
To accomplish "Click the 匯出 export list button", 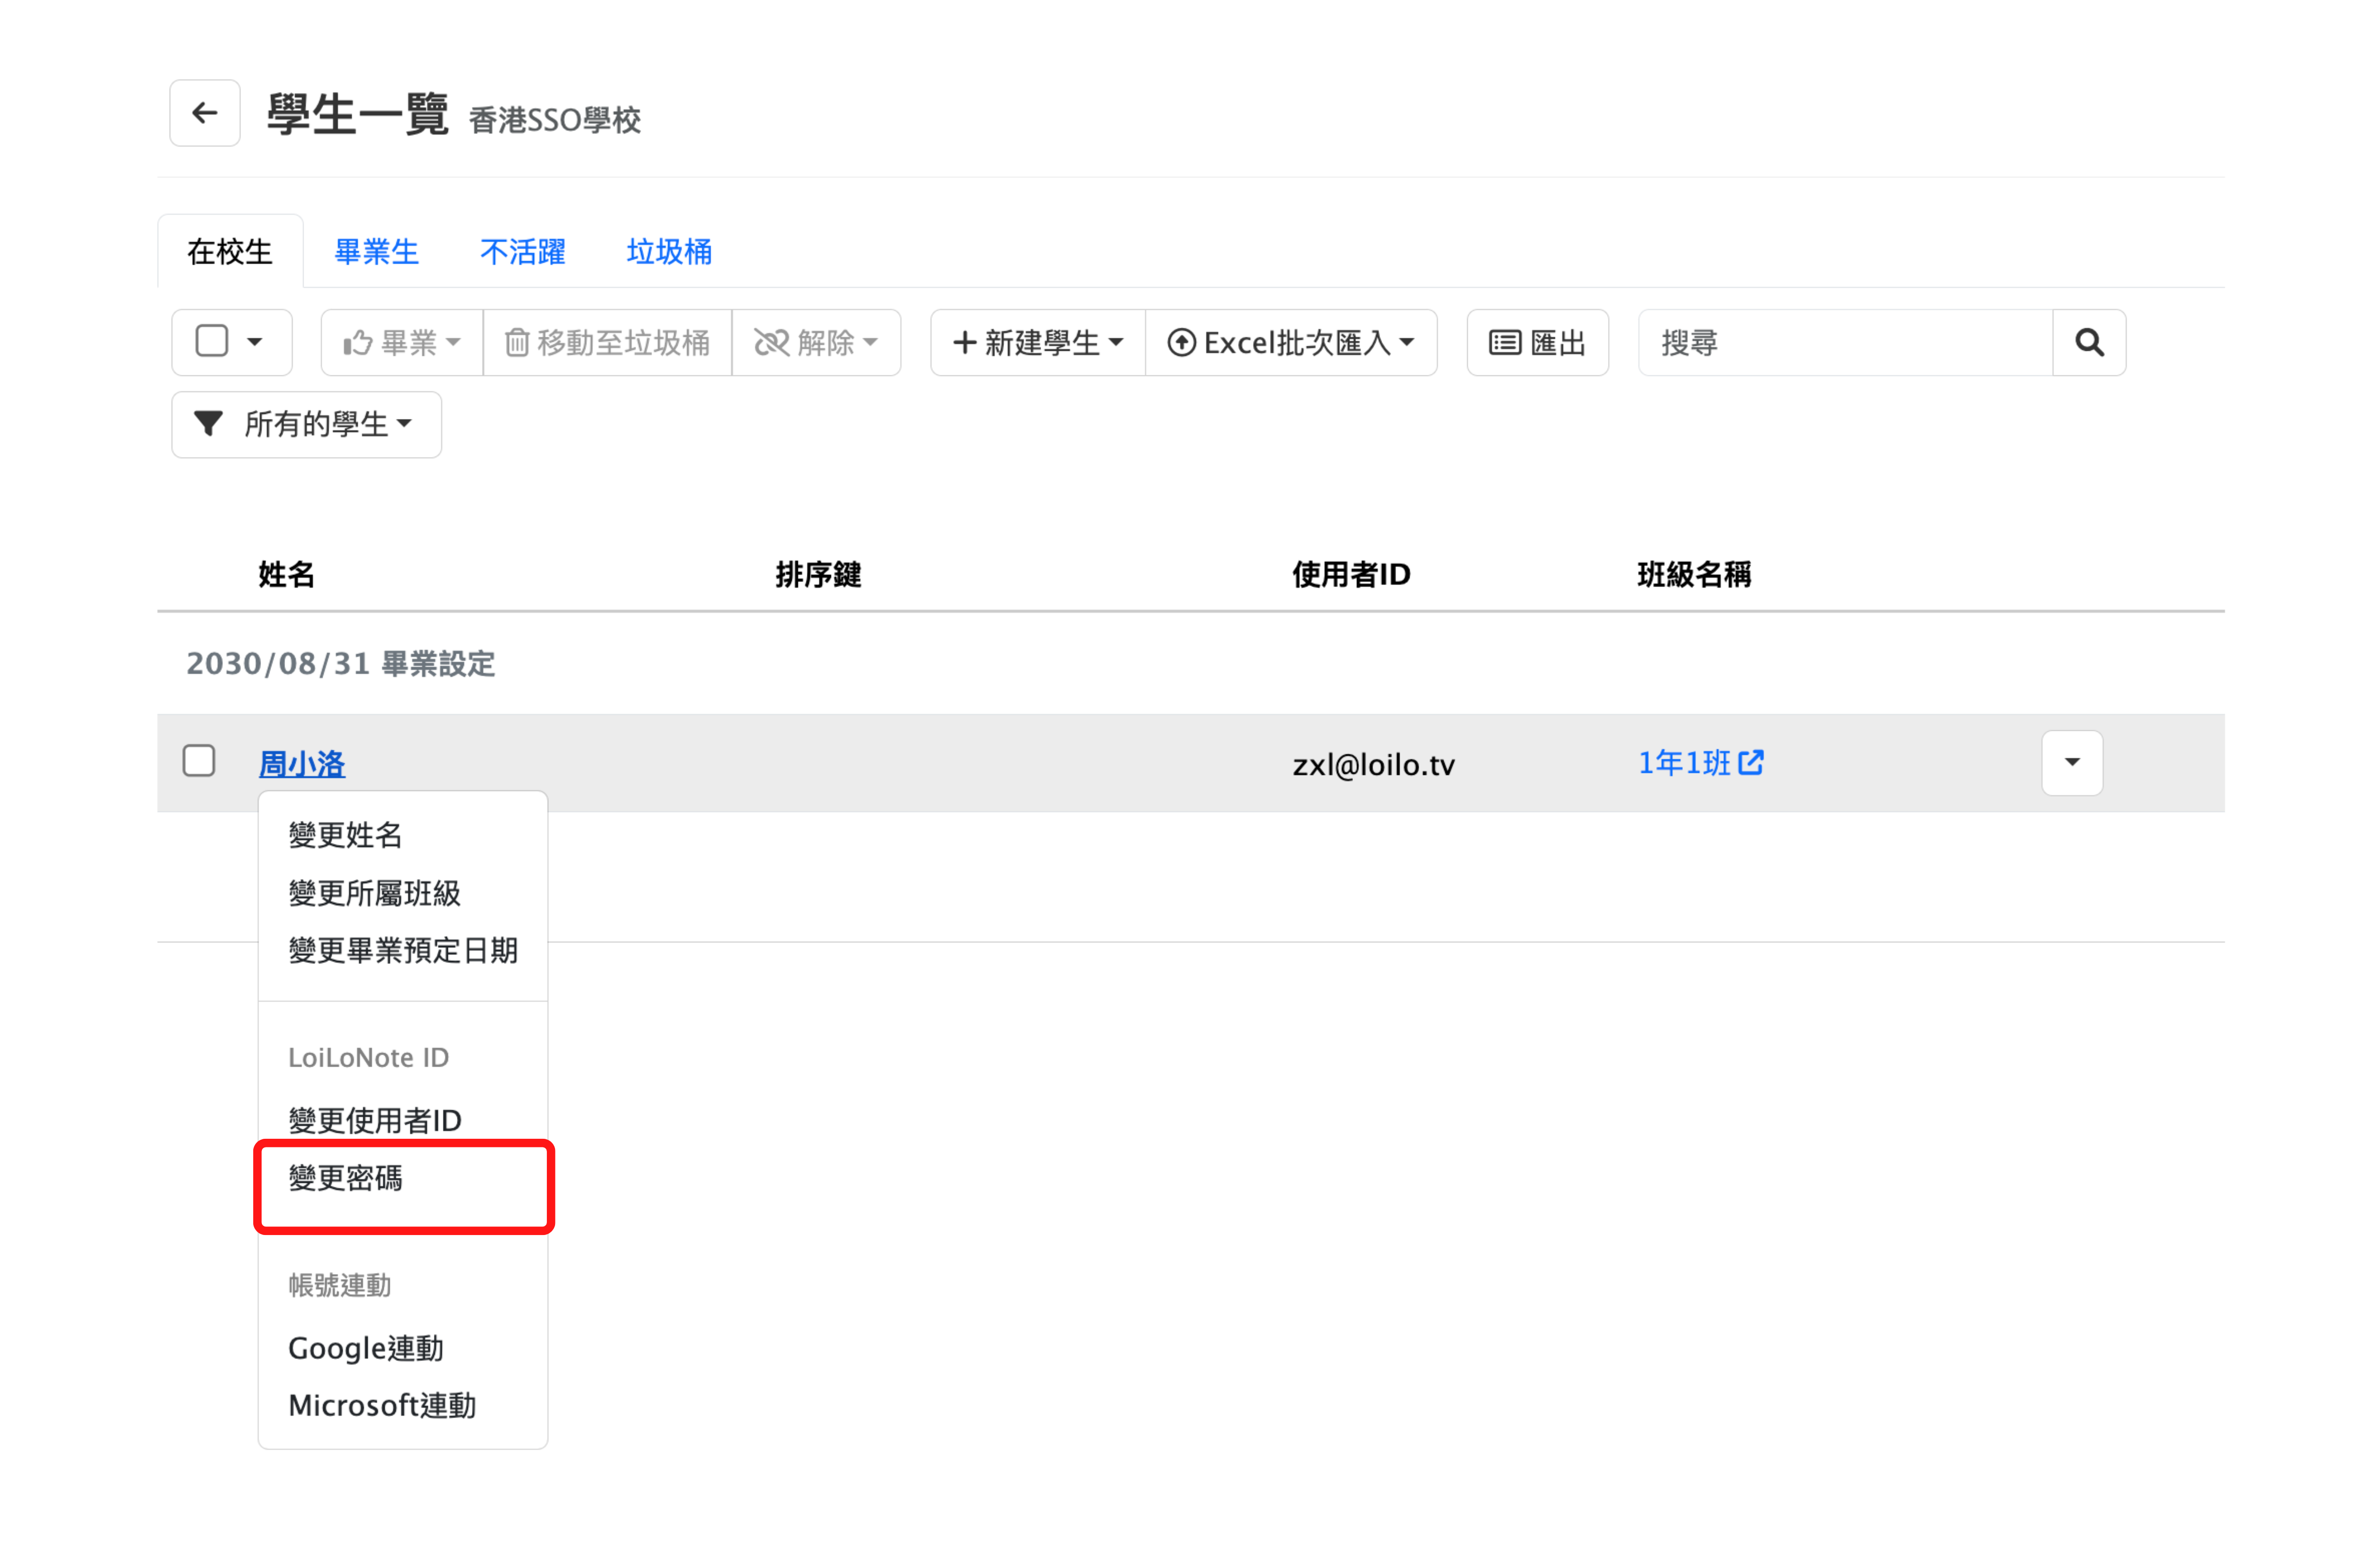I will (x=1537, y=343).
